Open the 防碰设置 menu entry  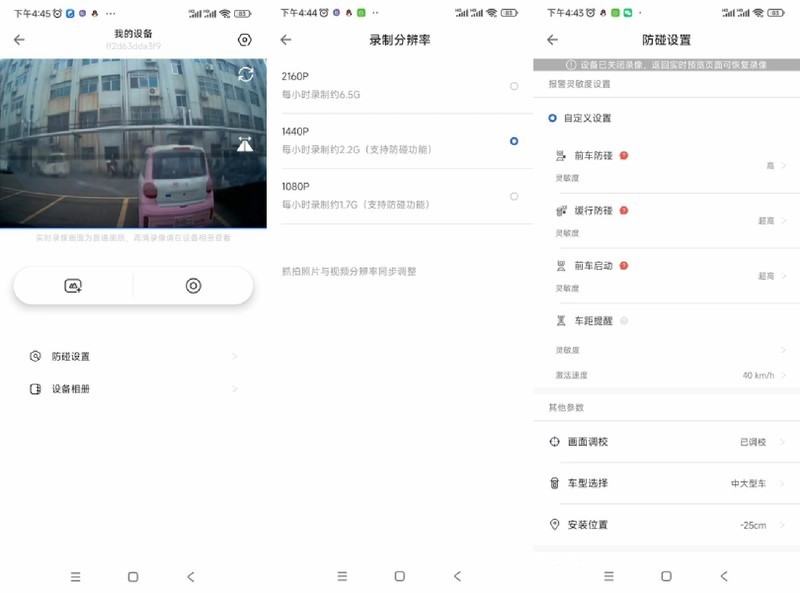click(x=130, y=356)
